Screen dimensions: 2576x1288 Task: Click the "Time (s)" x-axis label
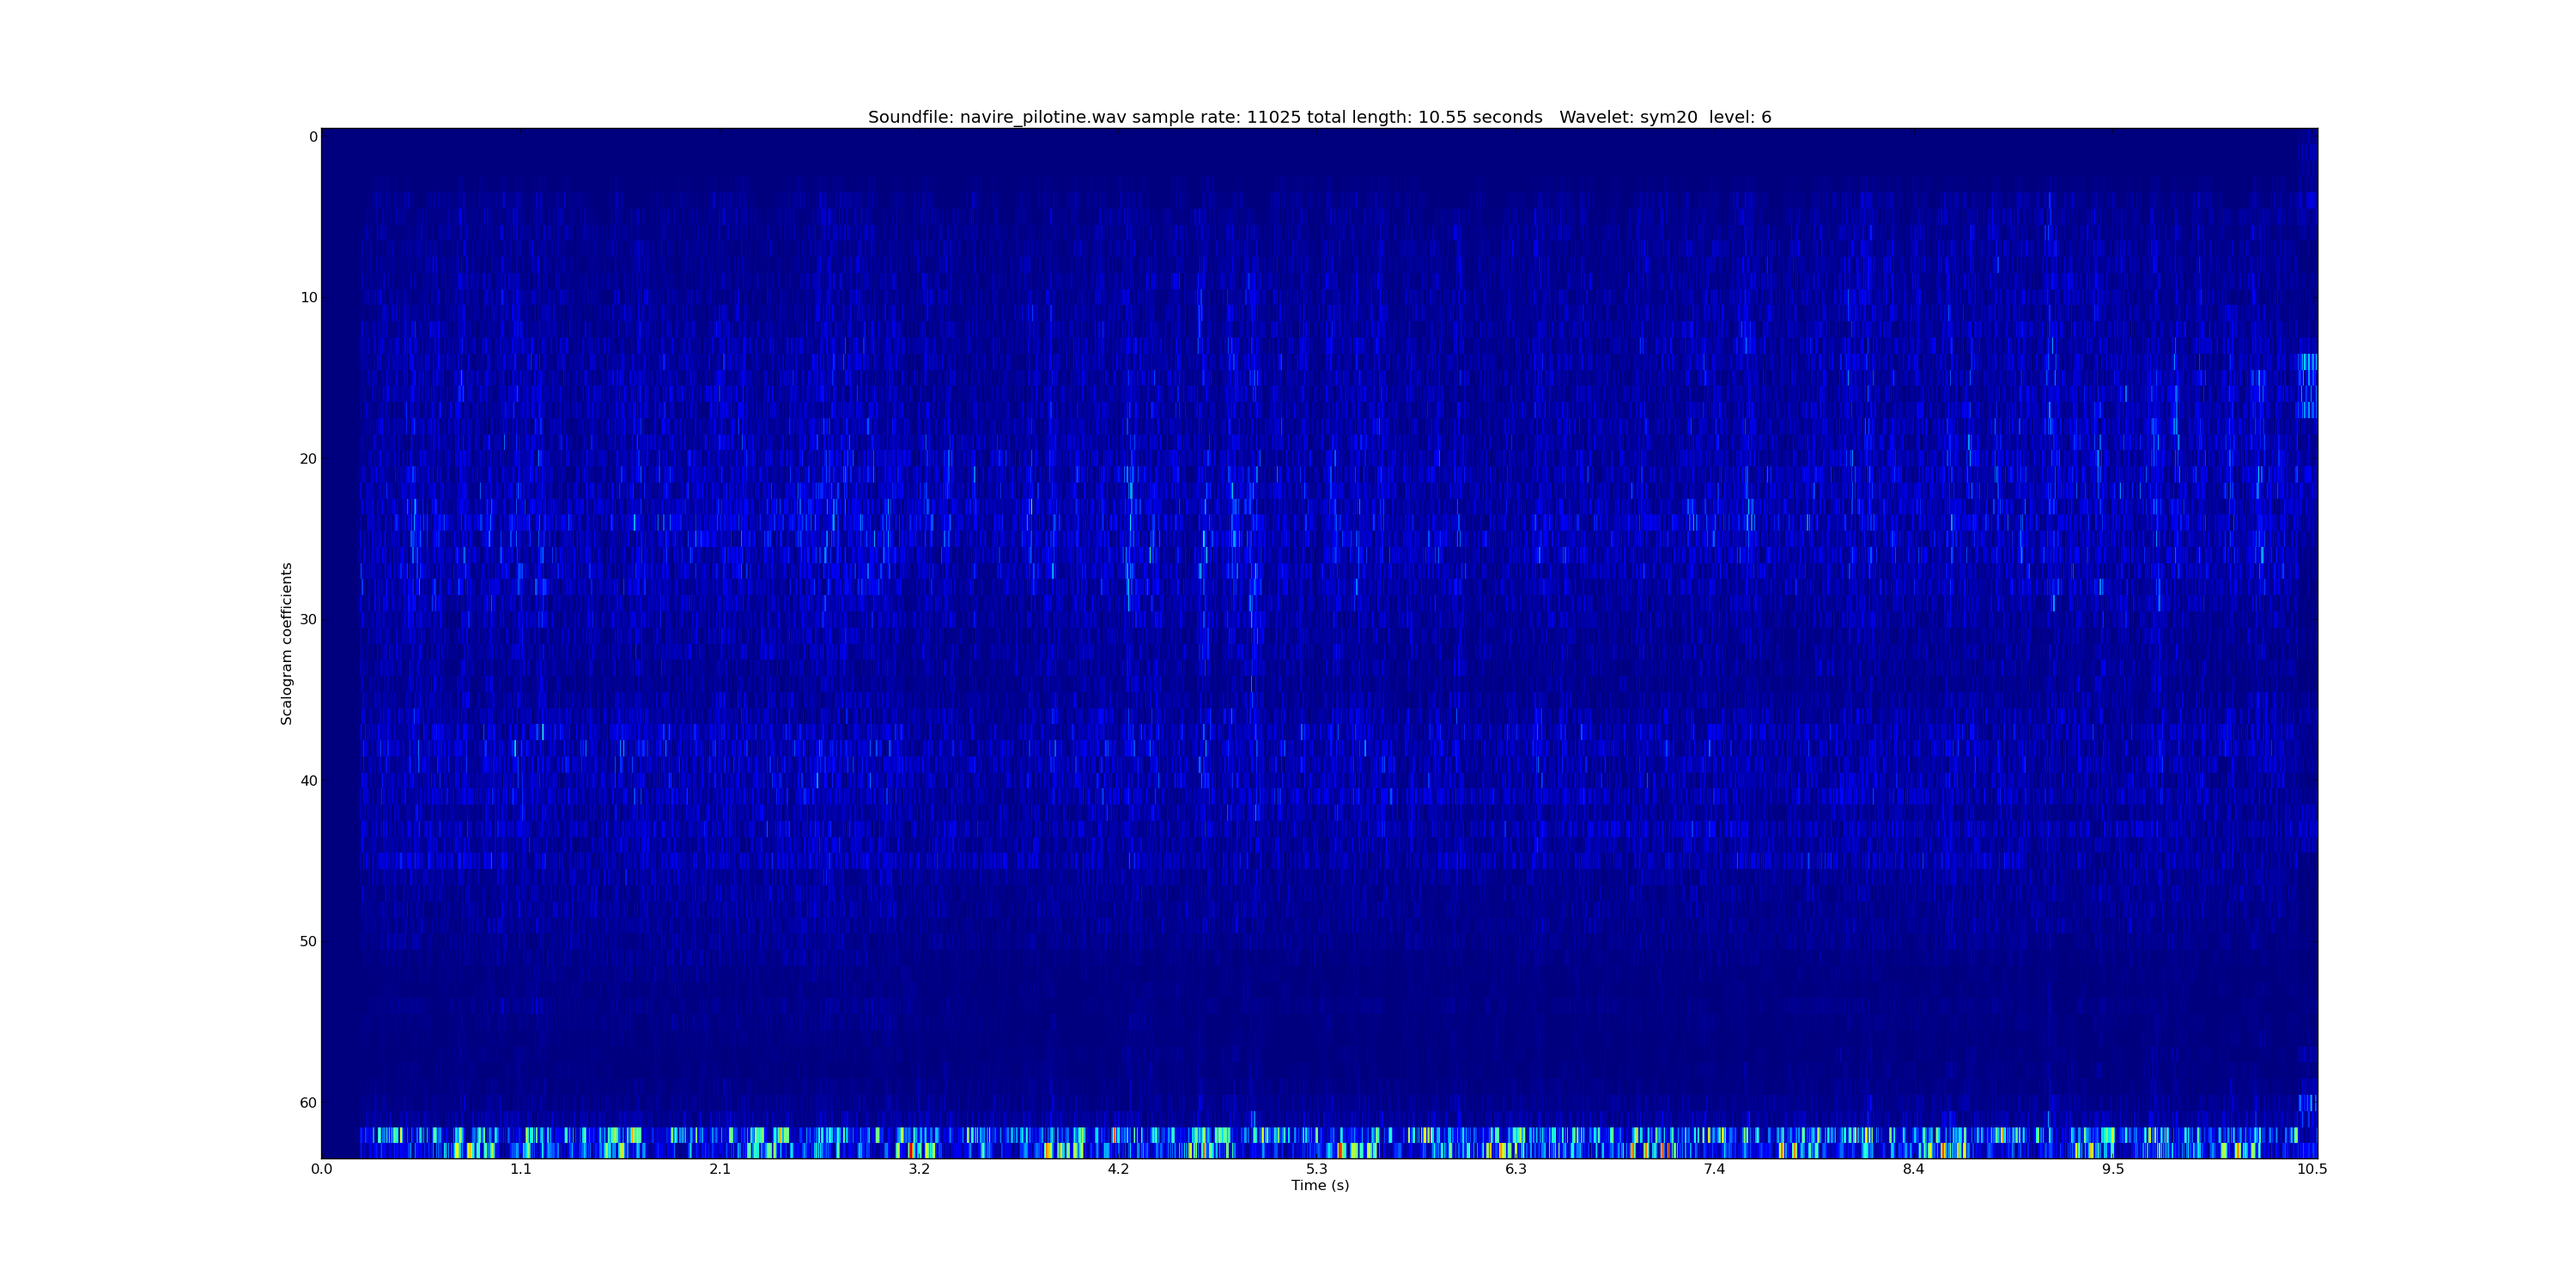pyautogui.click(x=1319, y=1186)
